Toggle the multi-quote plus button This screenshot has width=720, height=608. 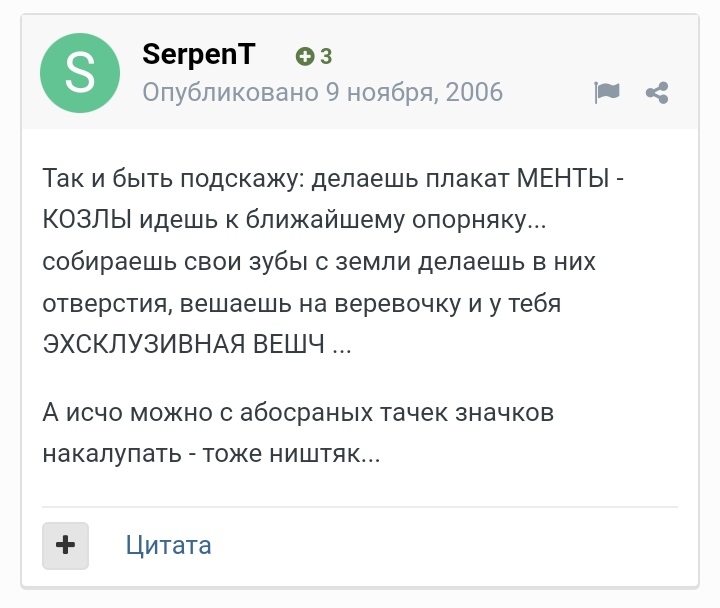(66, 545)
